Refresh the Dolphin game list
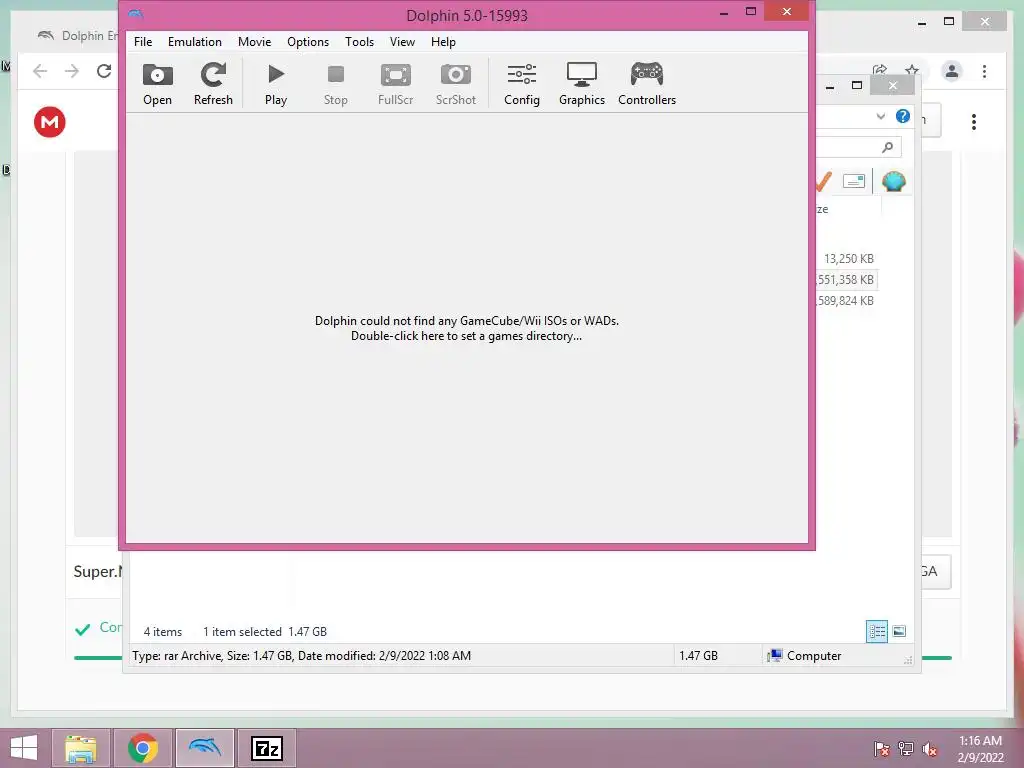The width and height of the screenshot is (1024, 768). pyautogui.click(x=213, y=84)
